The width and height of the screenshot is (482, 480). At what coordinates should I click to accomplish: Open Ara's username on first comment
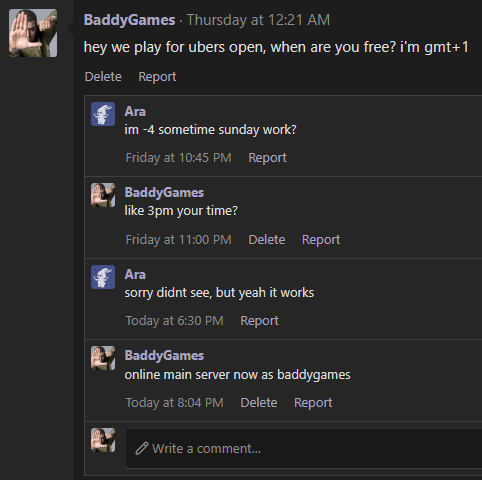pyautogui.click(x=135, y=111)
